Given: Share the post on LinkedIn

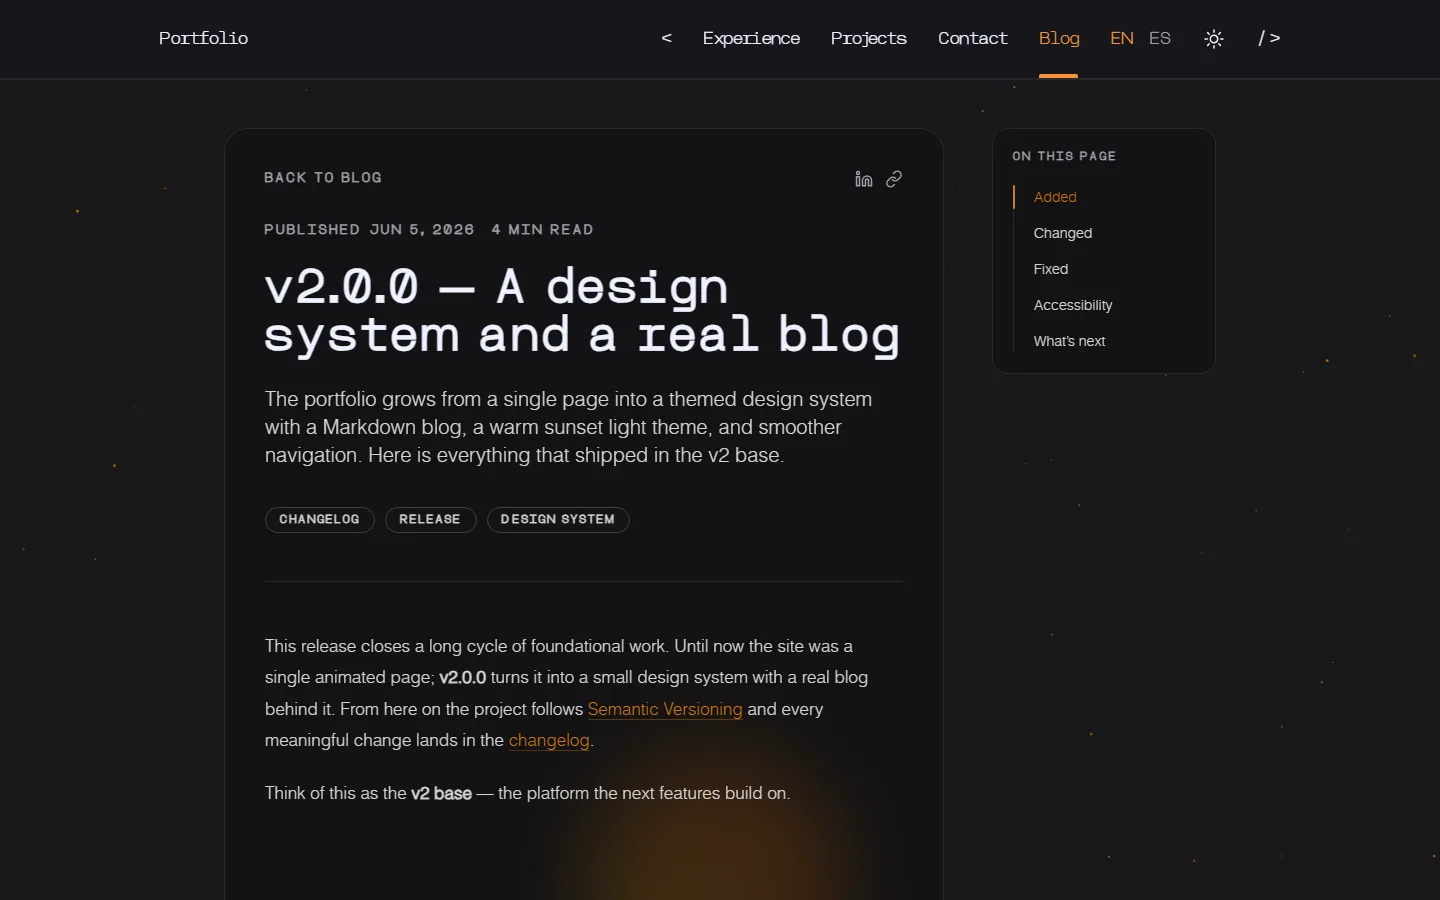Looking at the screenshot, I should [864, 179].
